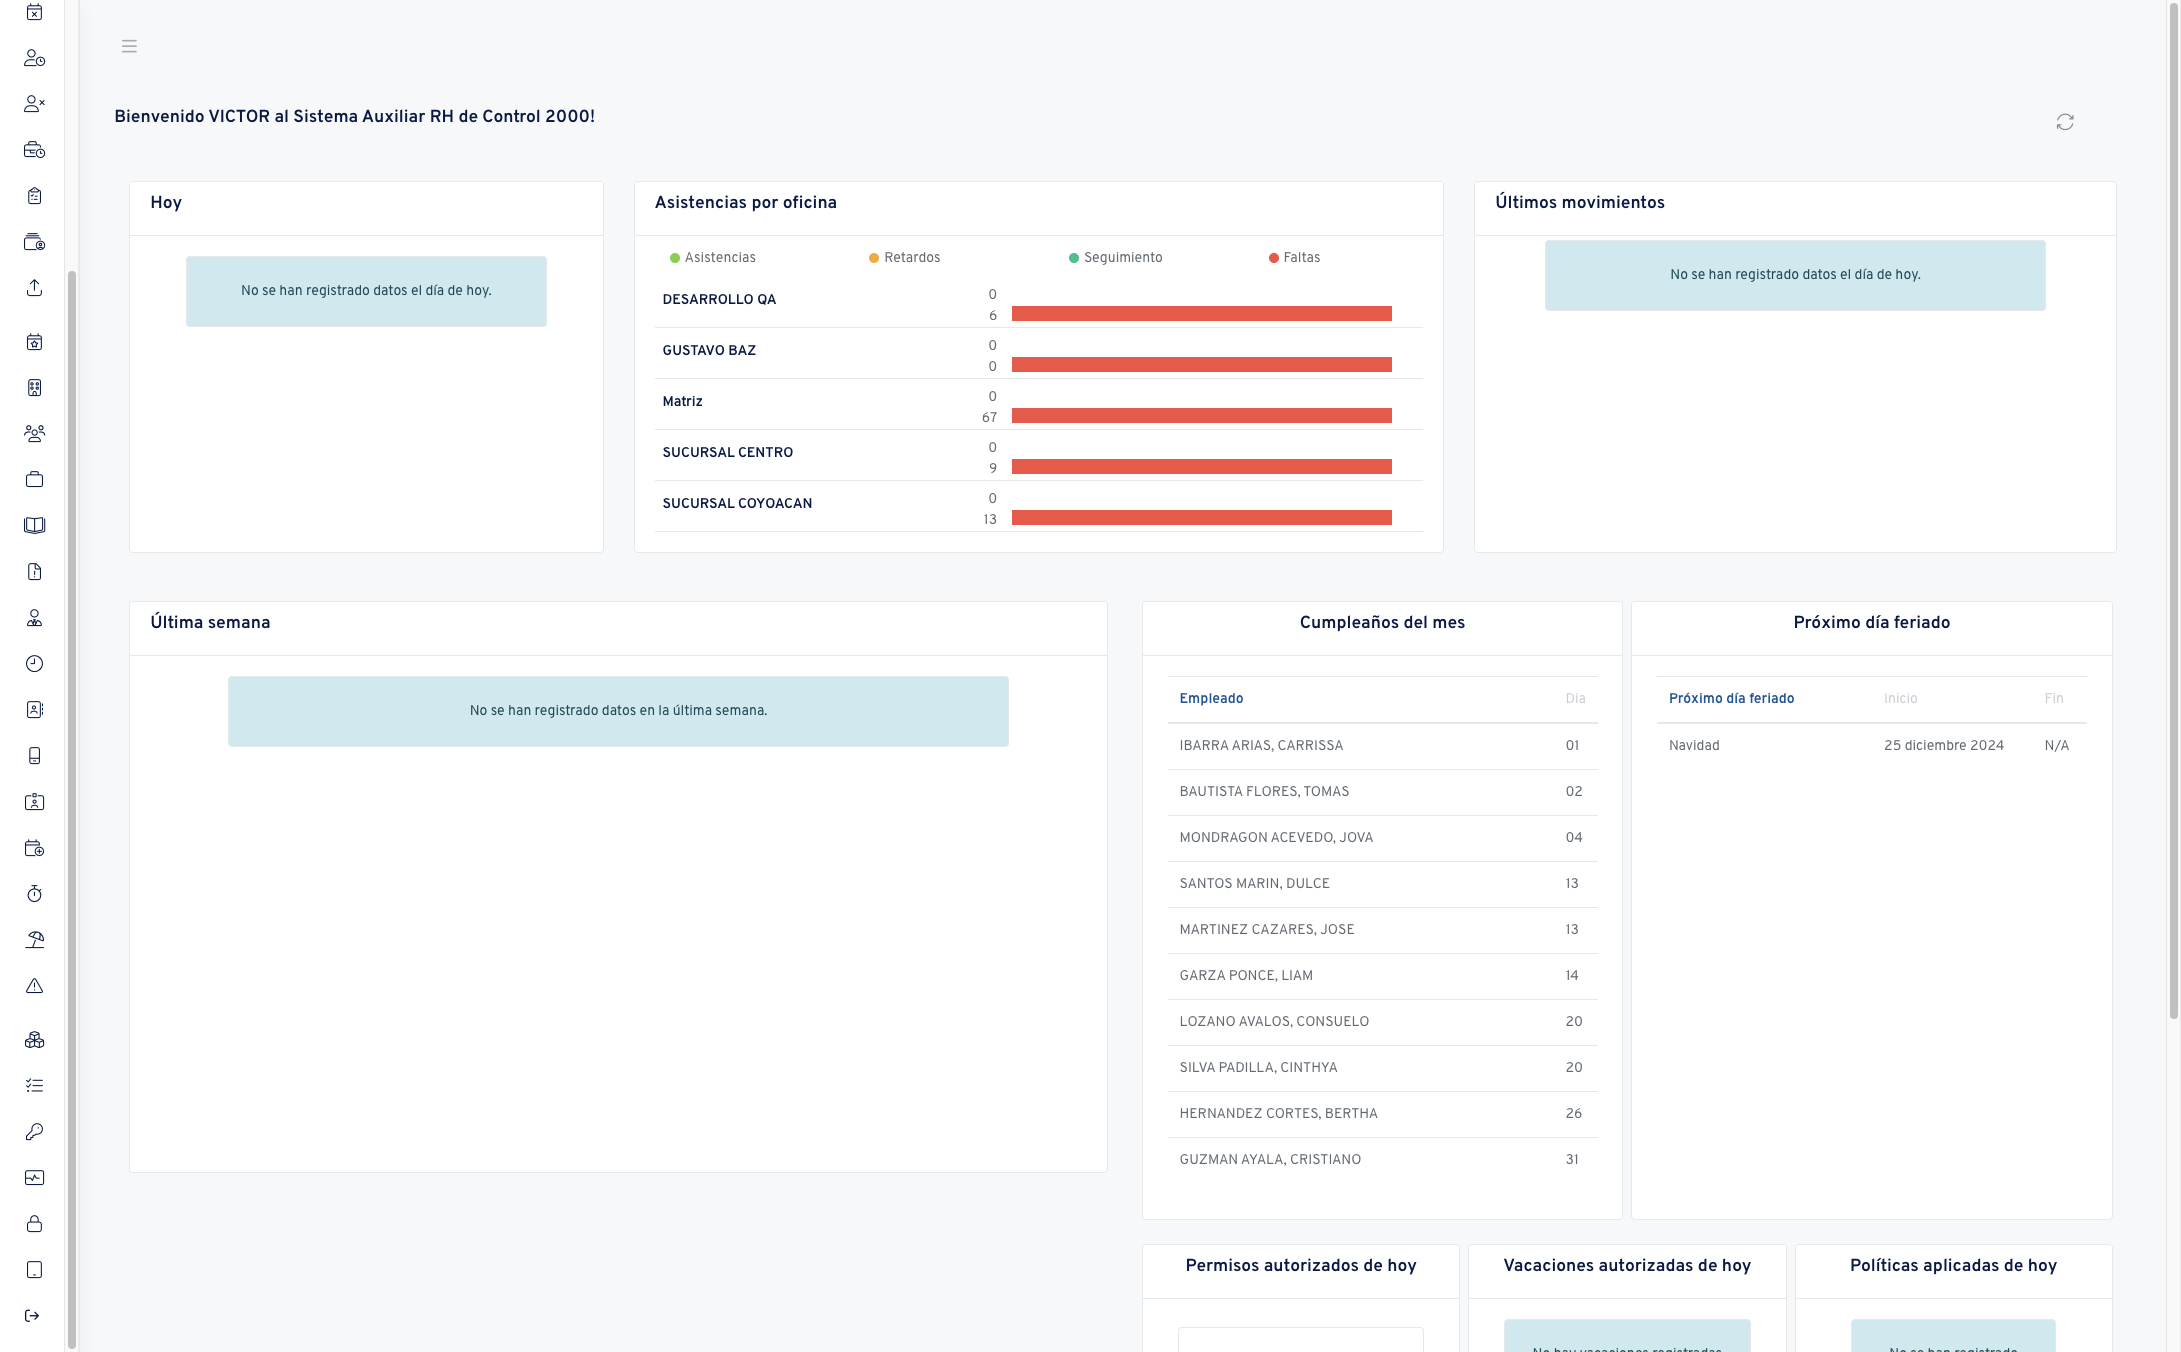Open the calendar with plus sidebar icon
The image size is (2181, 1352).
coord(34,848)
